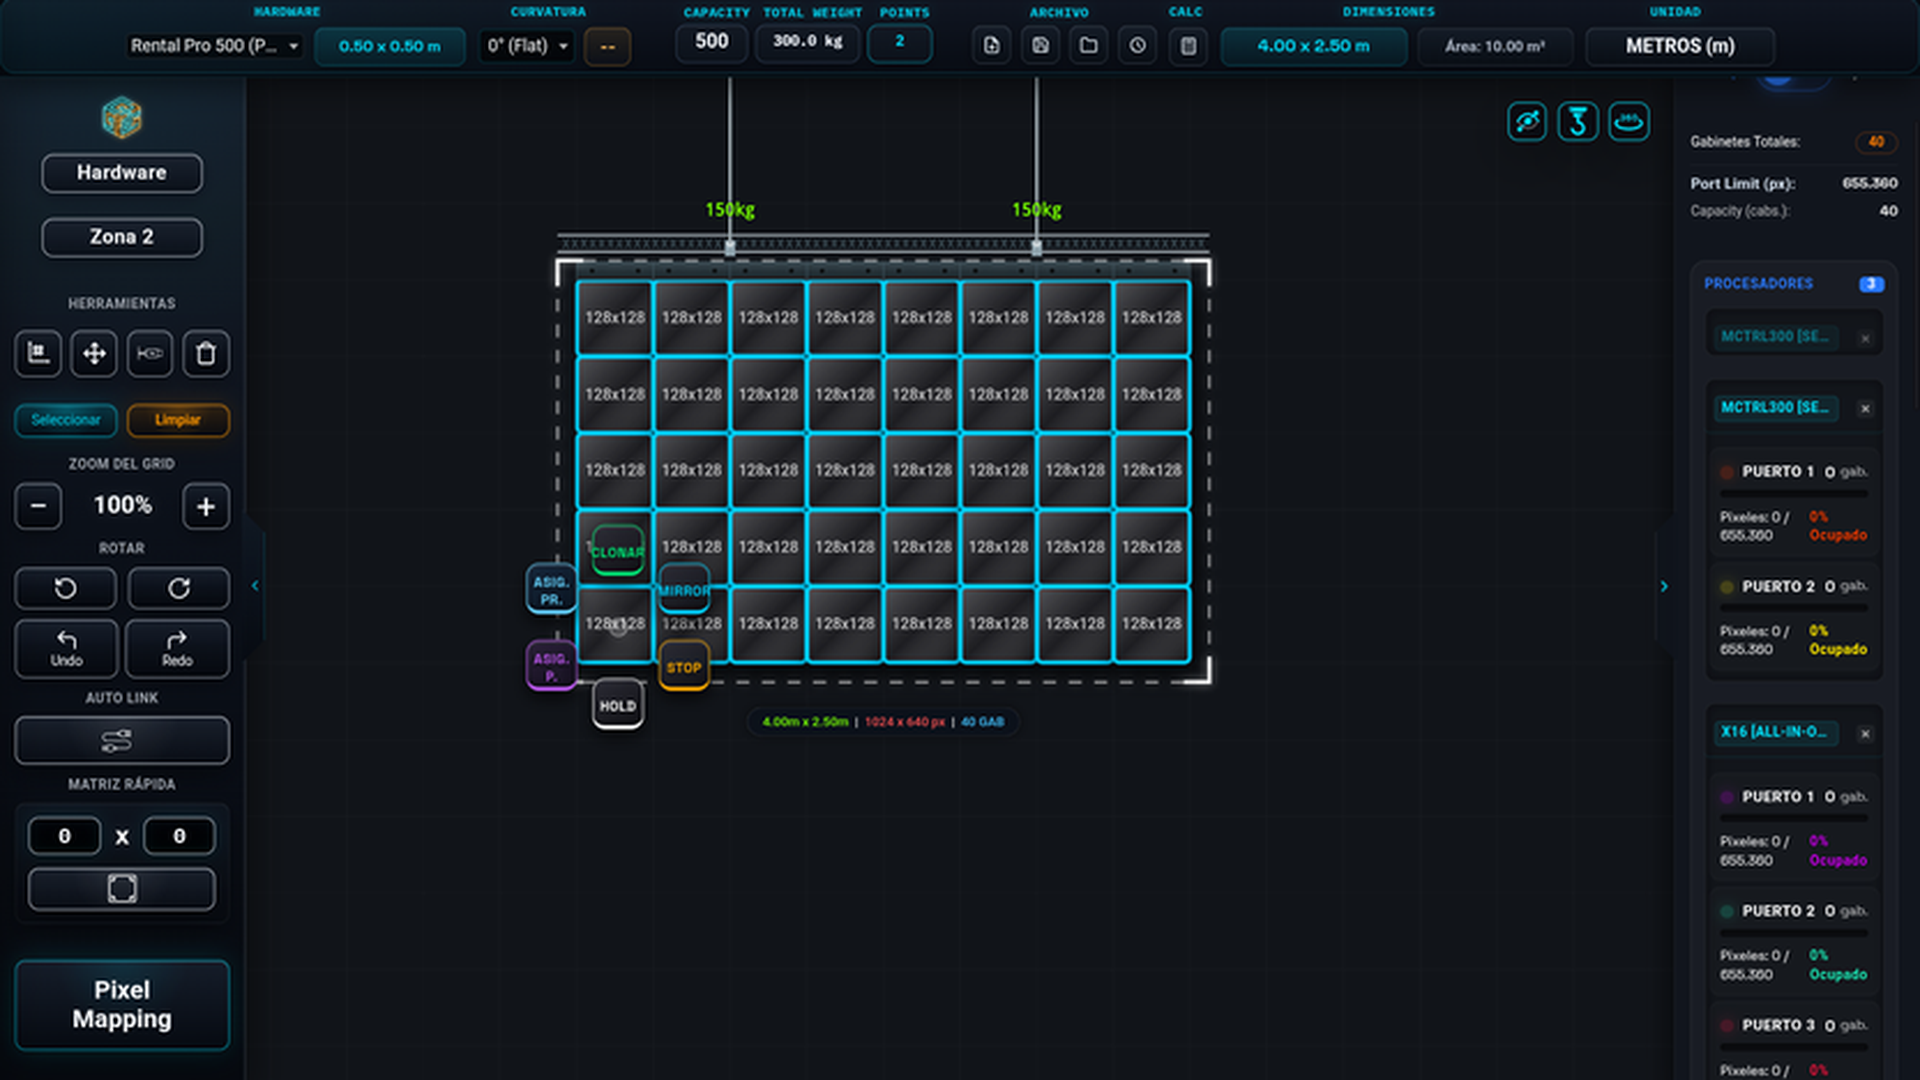Select MCTRL300 Puerto 1 red color dot
Viewport: 1920px width, 1080px height.
coord(1727,472)
